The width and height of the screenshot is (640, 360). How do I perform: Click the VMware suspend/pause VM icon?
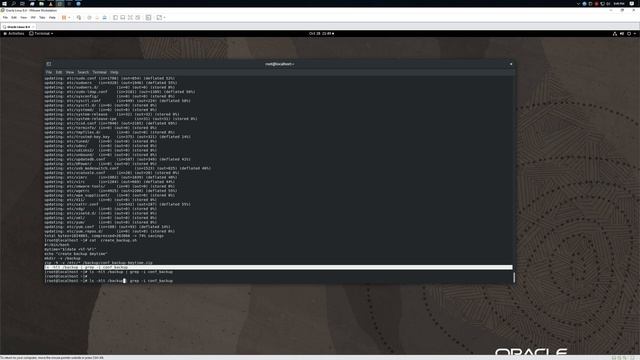pos(64,18)
